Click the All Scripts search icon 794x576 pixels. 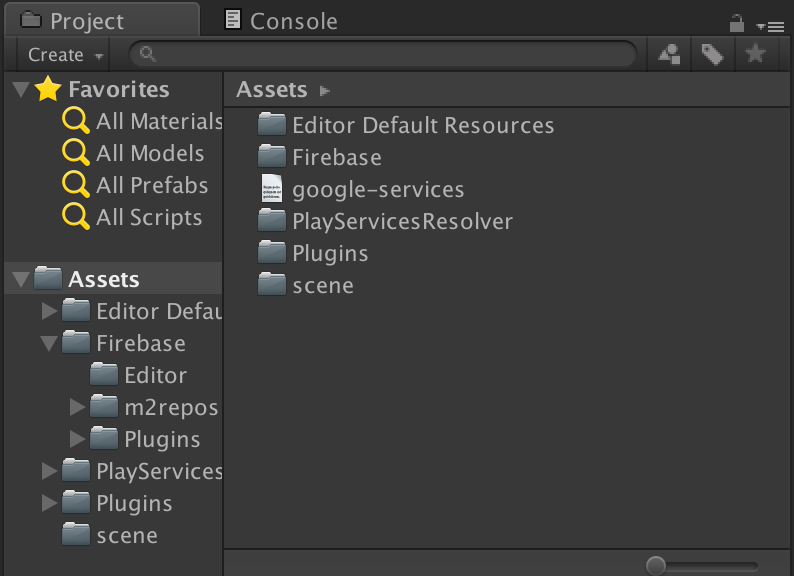pyautogui.click(x=76, y=216)
